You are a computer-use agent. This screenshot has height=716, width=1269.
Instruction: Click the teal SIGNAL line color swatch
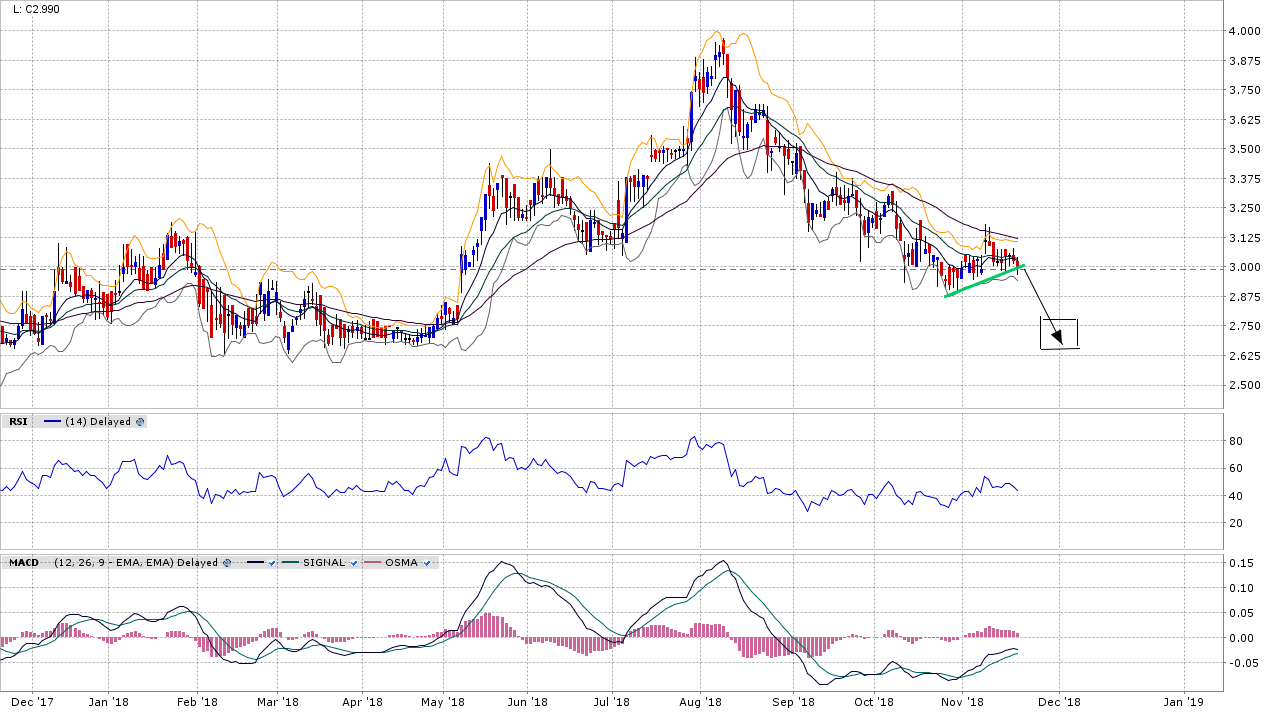[x=291, y=563]
